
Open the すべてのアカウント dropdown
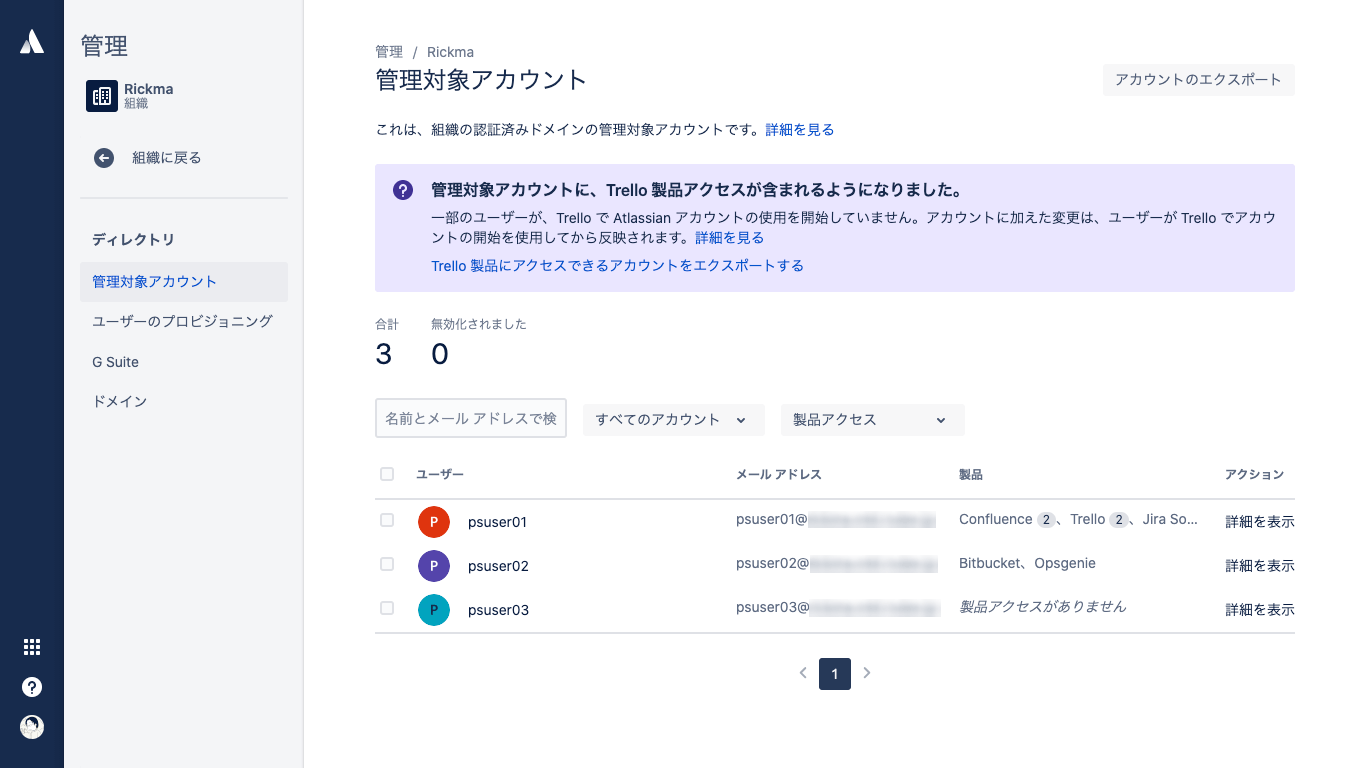[x=674, y=420]
